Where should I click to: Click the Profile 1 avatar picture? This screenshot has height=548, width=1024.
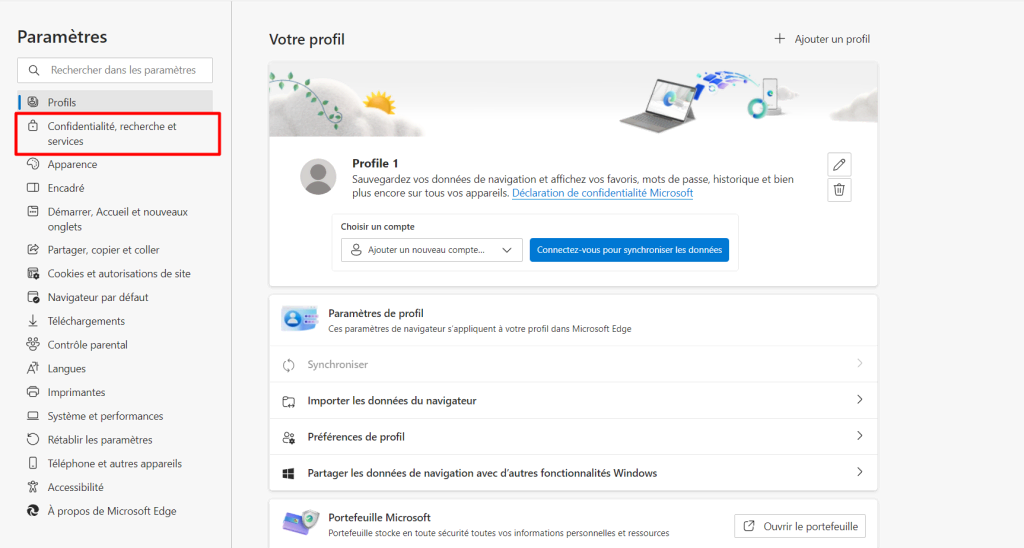[318, 176]
